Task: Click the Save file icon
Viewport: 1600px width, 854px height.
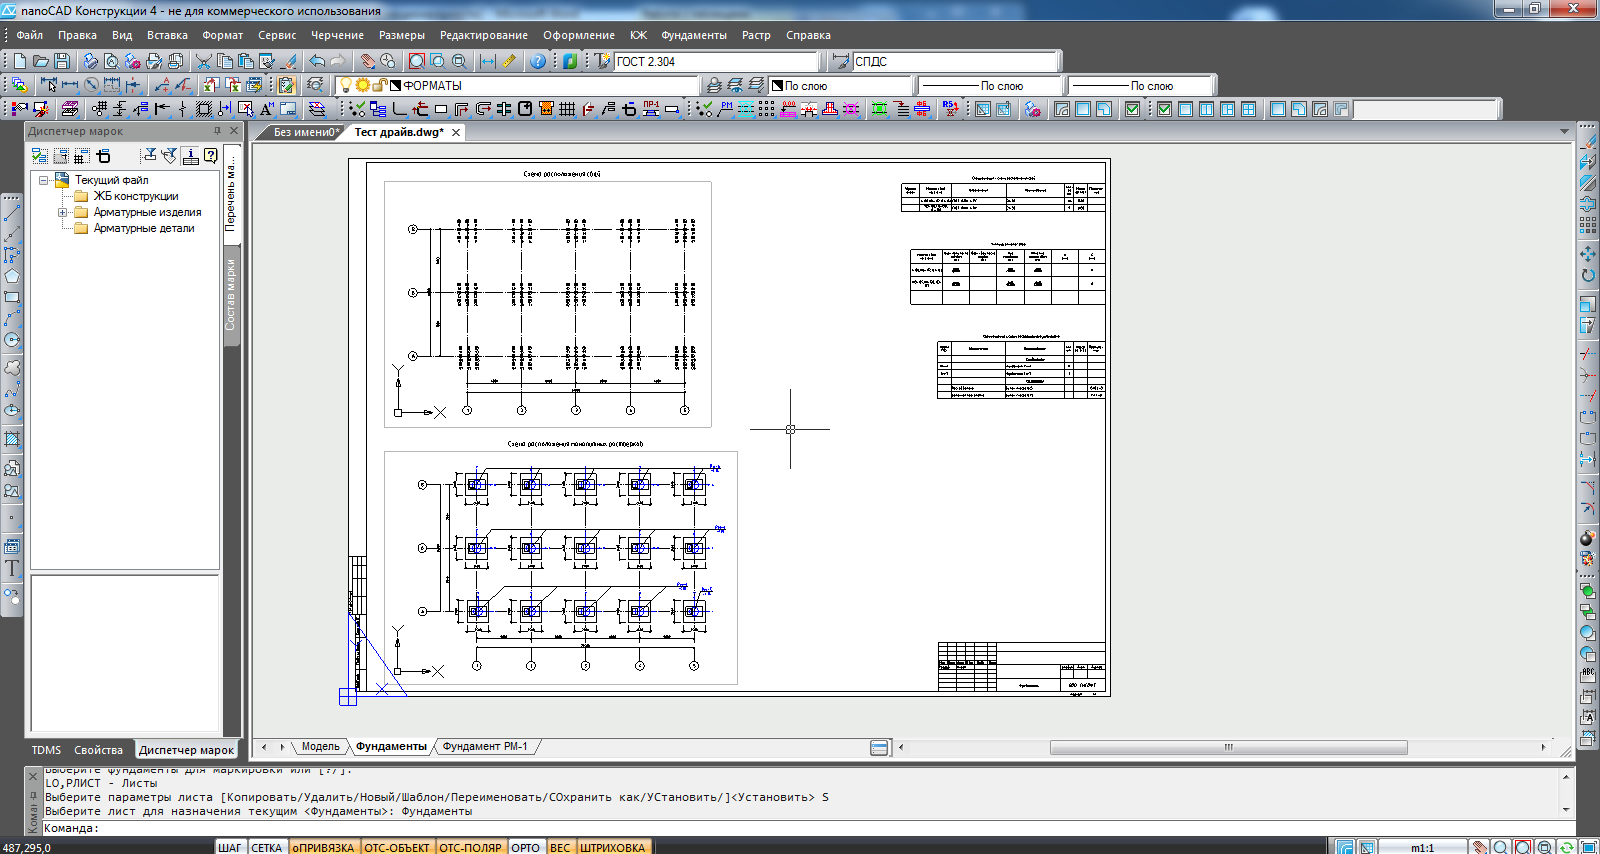Action: (x=62, y=61)
